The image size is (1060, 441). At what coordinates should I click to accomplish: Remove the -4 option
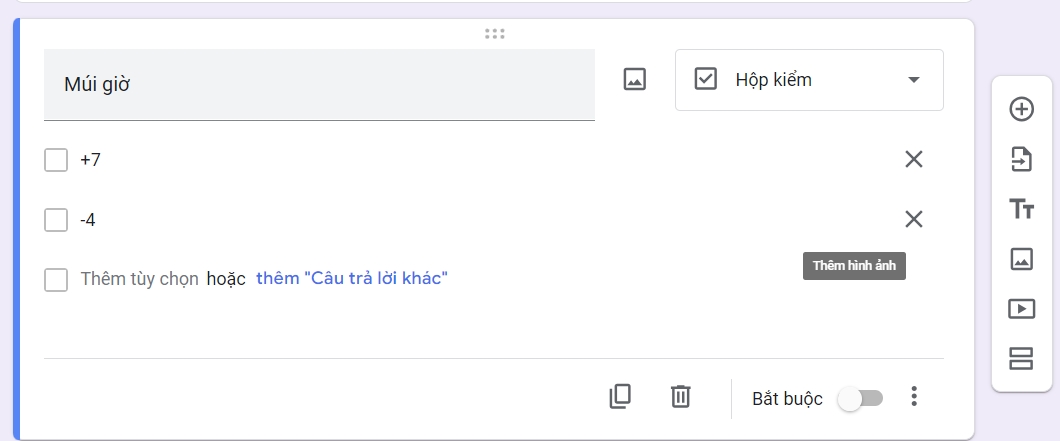[x=914, y=220]
